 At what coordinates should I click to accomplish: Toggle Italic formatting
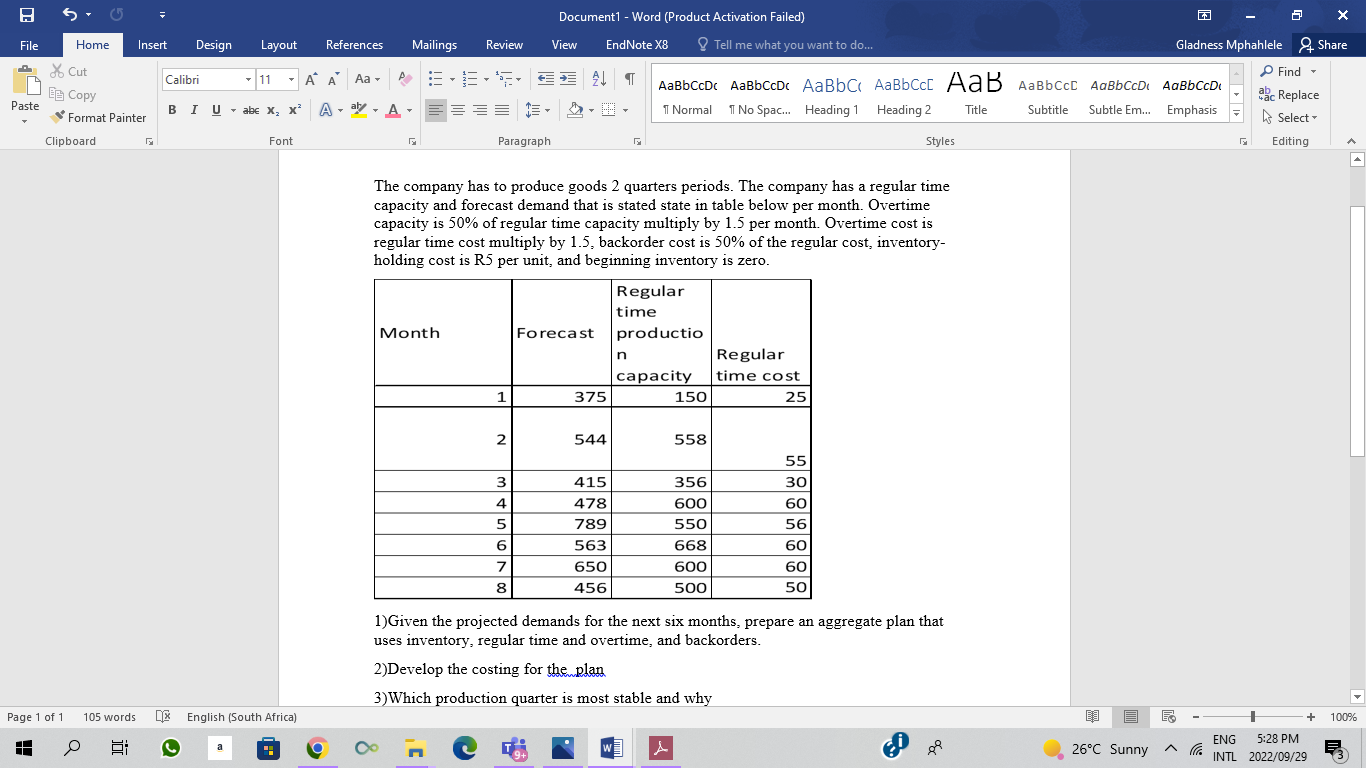194,111
